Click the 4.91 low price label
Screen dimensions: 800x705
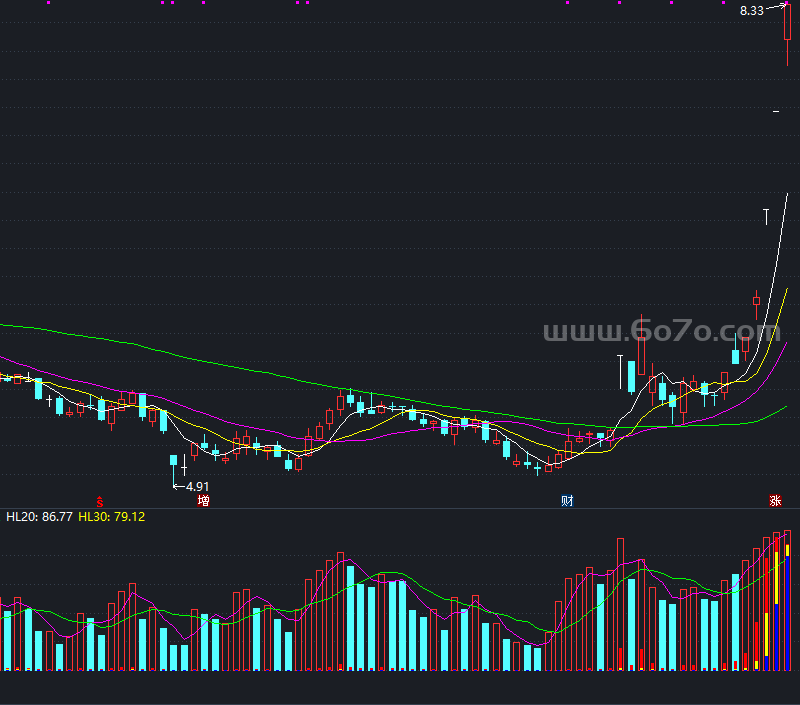click(197, 487)
